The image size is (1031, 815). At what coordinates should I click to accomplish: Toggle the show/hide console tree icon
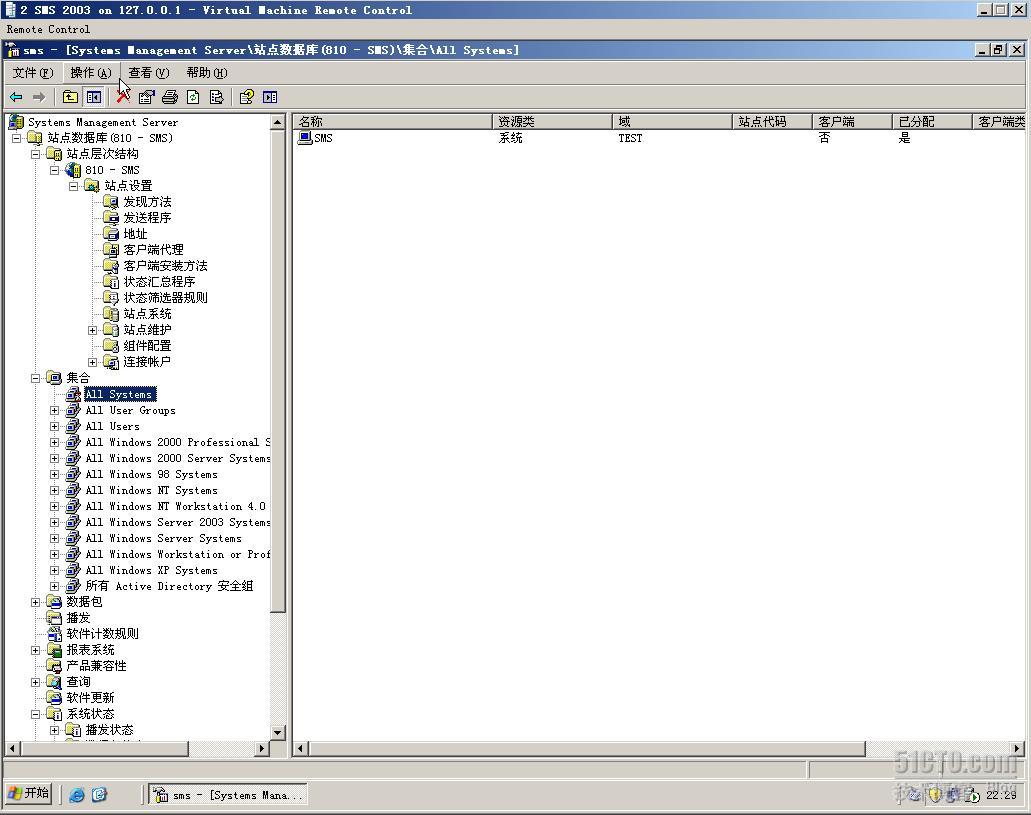[x=94, y=97]
